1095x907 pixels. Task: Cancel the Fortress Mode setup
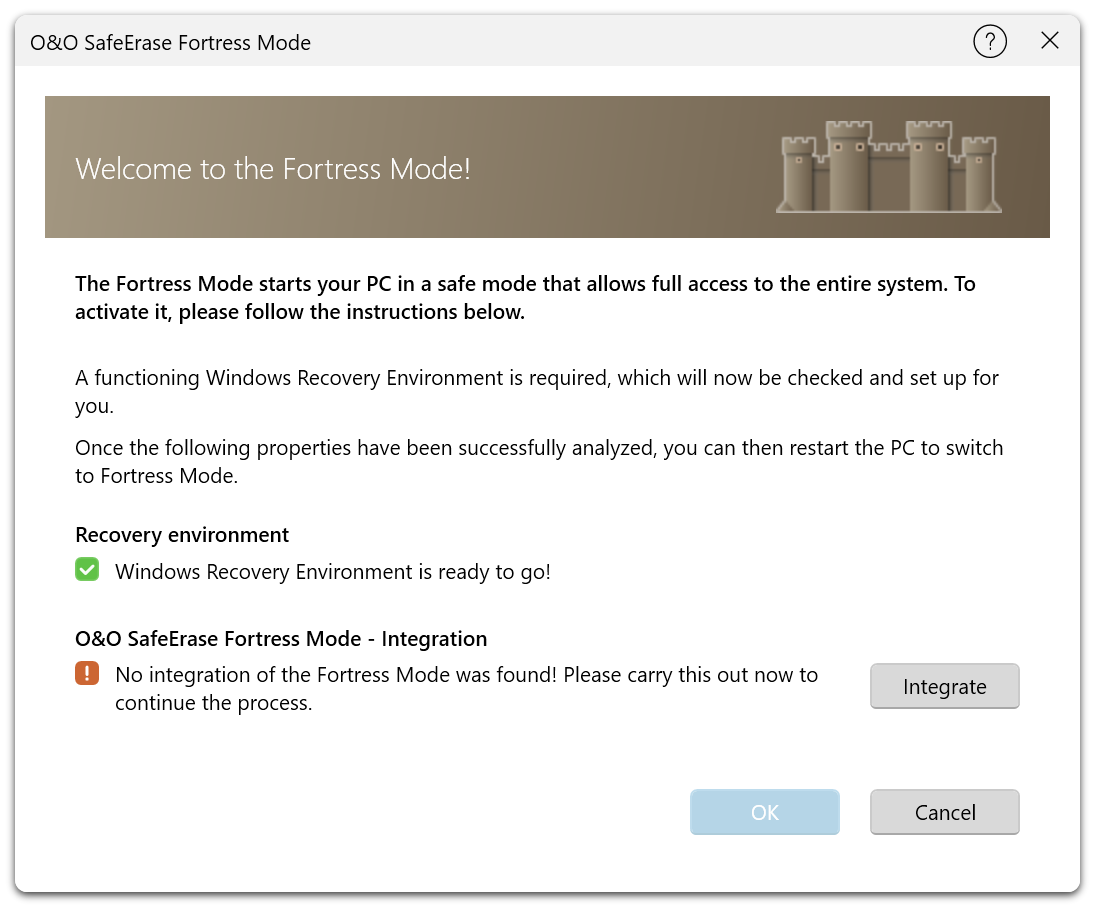point(944,812)
